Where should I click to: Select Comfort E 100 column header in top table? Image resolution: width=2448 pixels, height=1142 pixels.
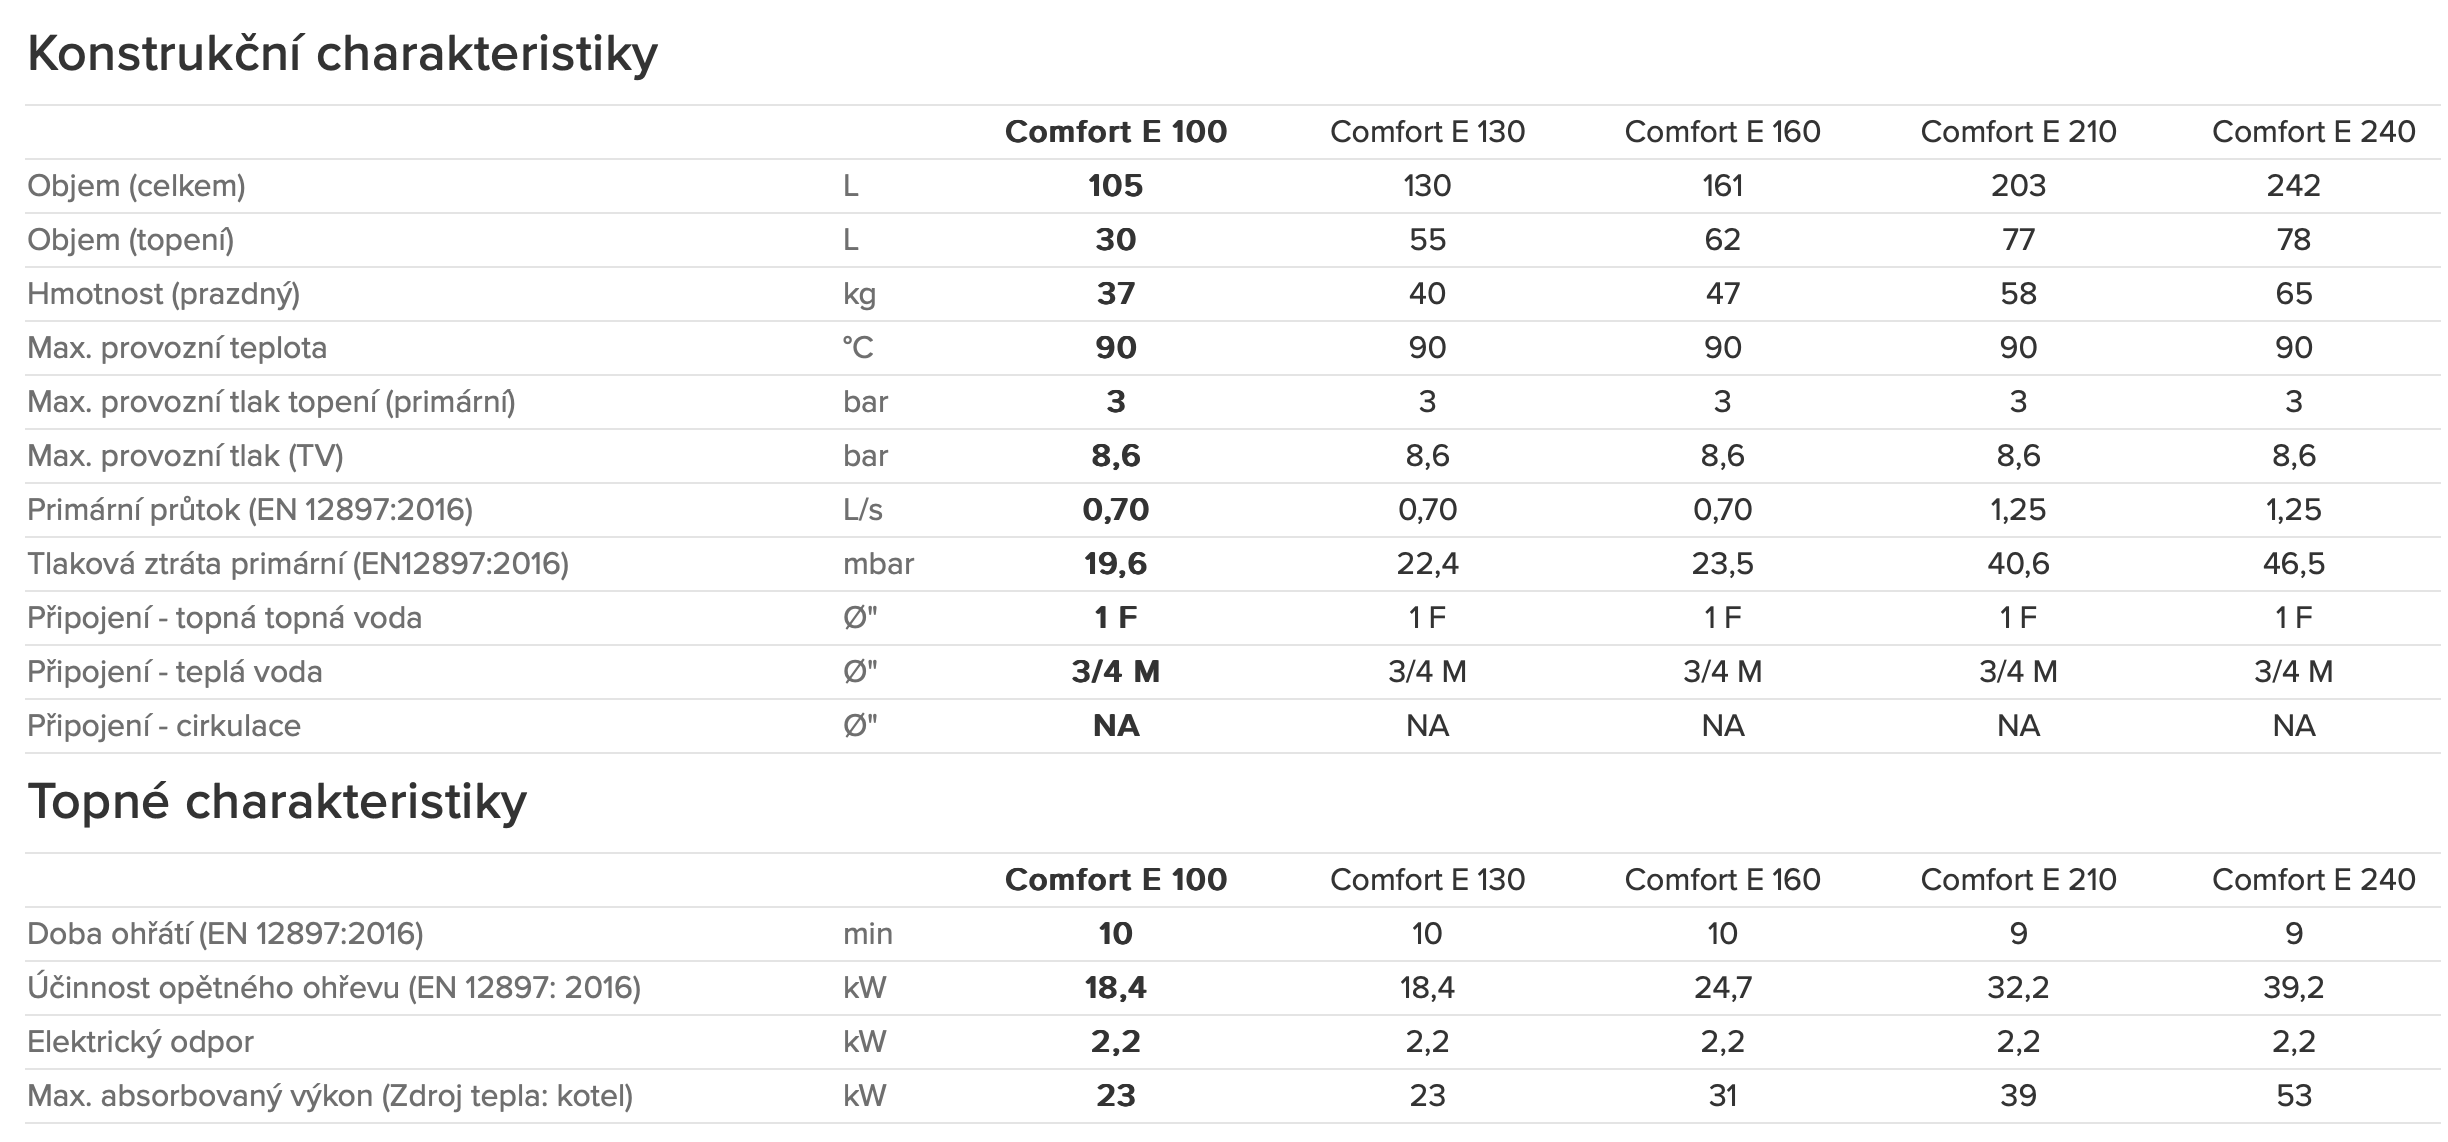[x=1115, y=132]
